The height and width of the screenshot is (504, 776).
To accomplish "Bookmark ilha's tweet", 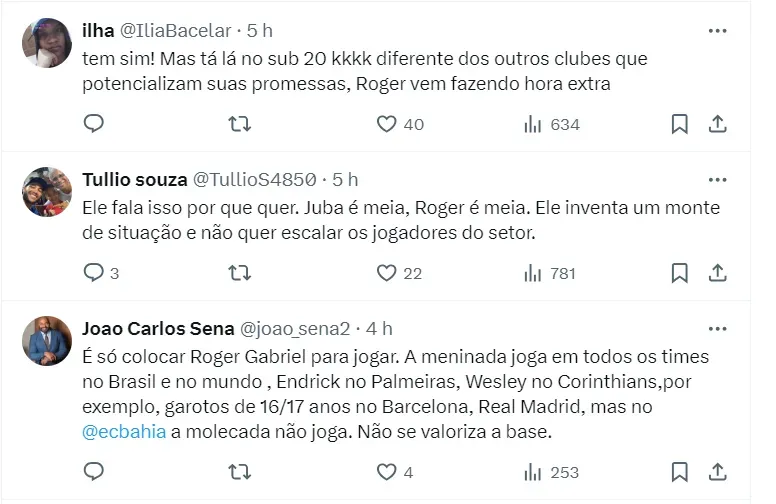I will [679, 124].
